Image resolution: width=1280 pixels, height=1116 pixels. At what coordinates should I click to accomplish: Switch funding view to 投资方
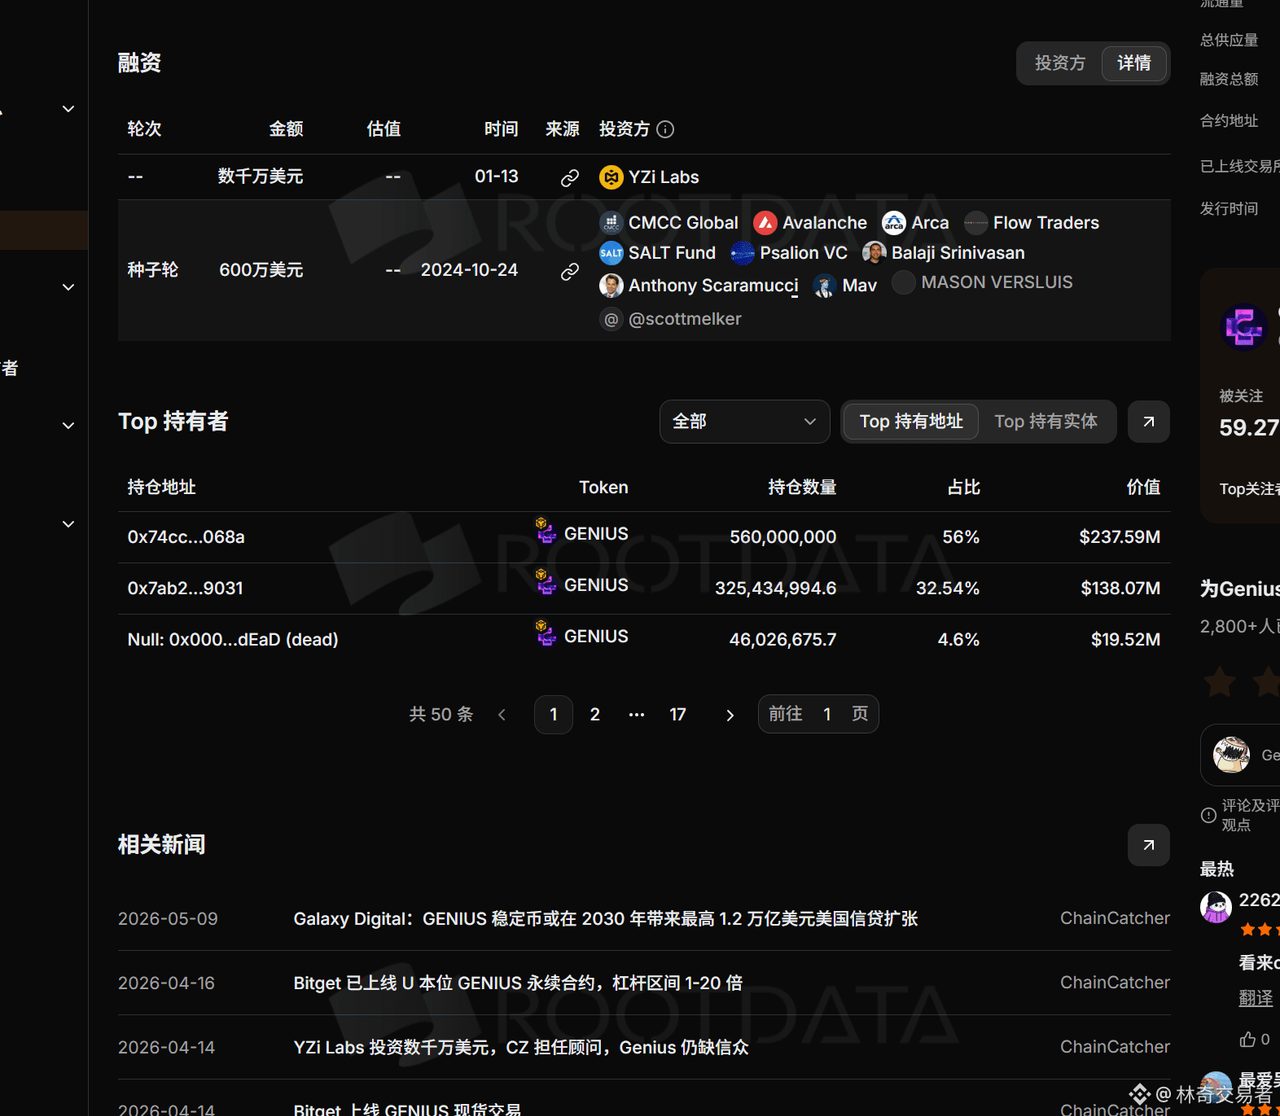pyautogui.click(x=1060, y=63)
